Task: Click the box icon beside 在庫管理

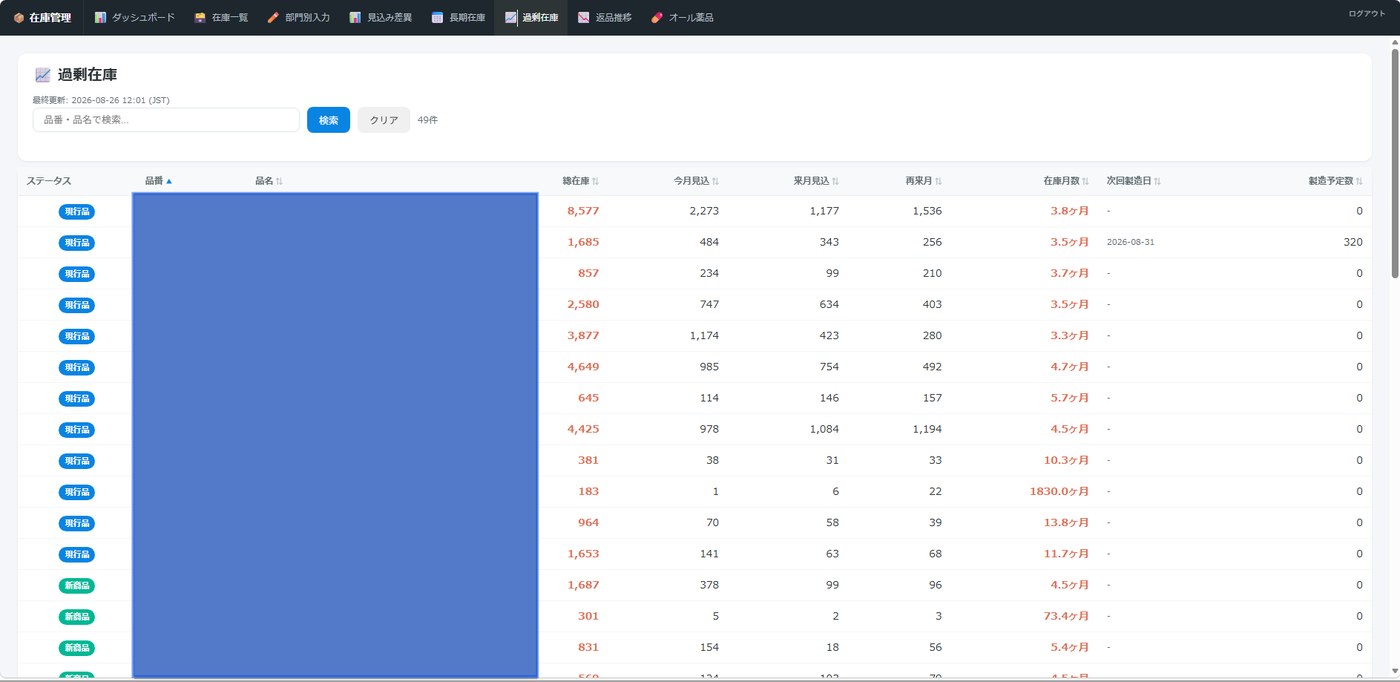Action: [18, 18]
